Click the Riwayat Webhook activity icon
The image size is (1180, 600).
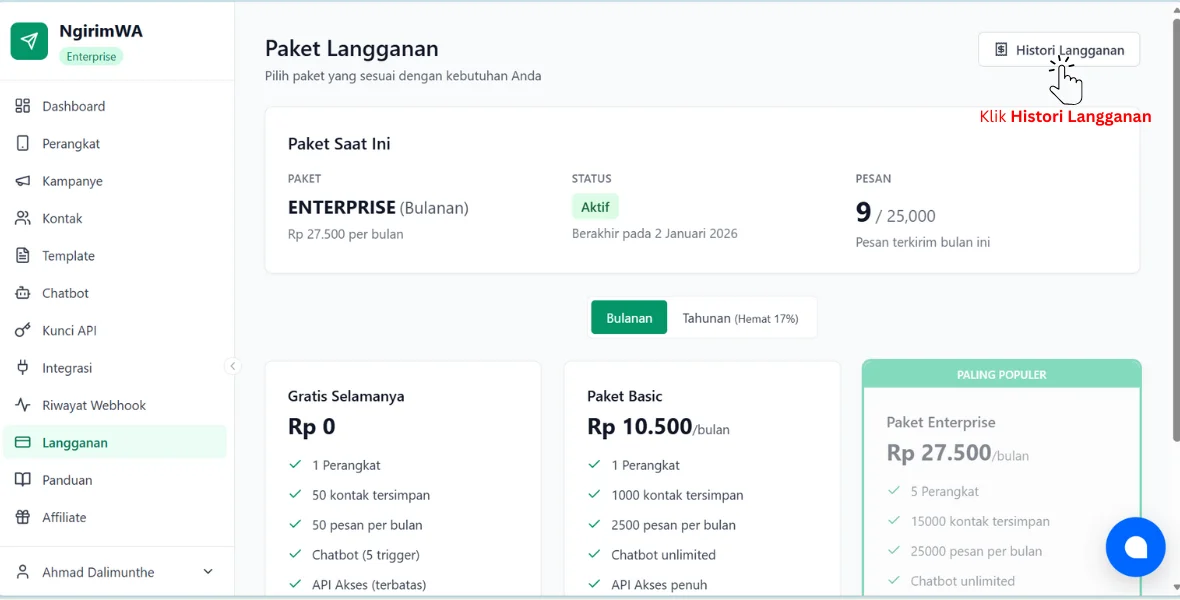point(23,405)
